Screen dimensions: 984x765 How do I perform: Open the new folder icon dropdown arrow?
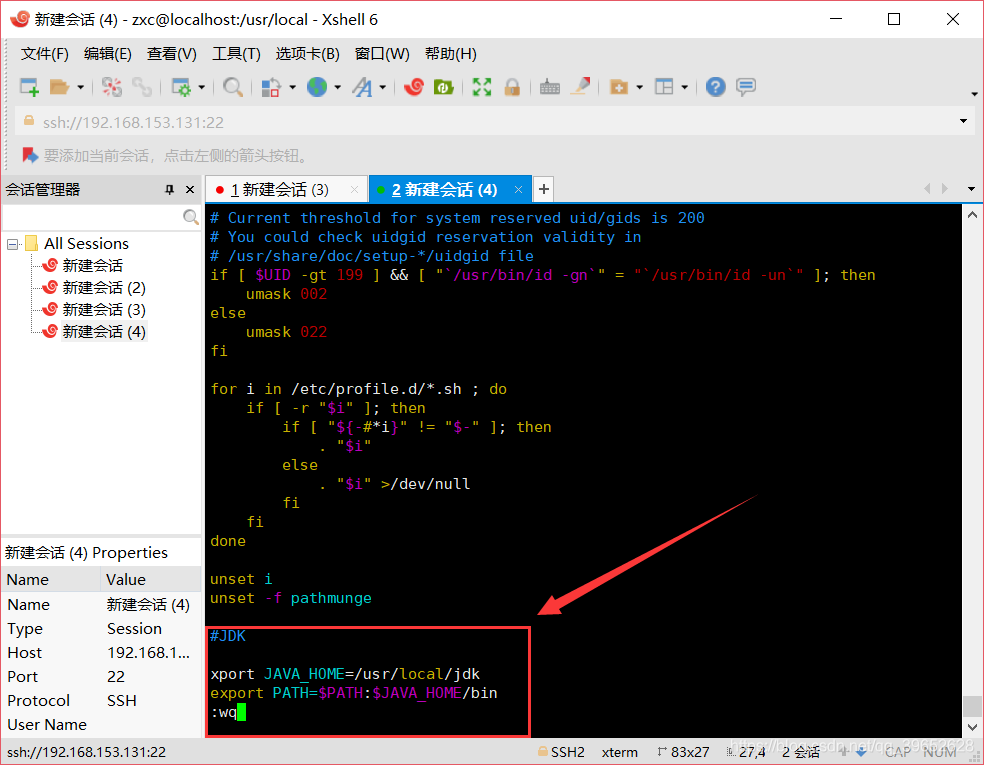point(639,87)
